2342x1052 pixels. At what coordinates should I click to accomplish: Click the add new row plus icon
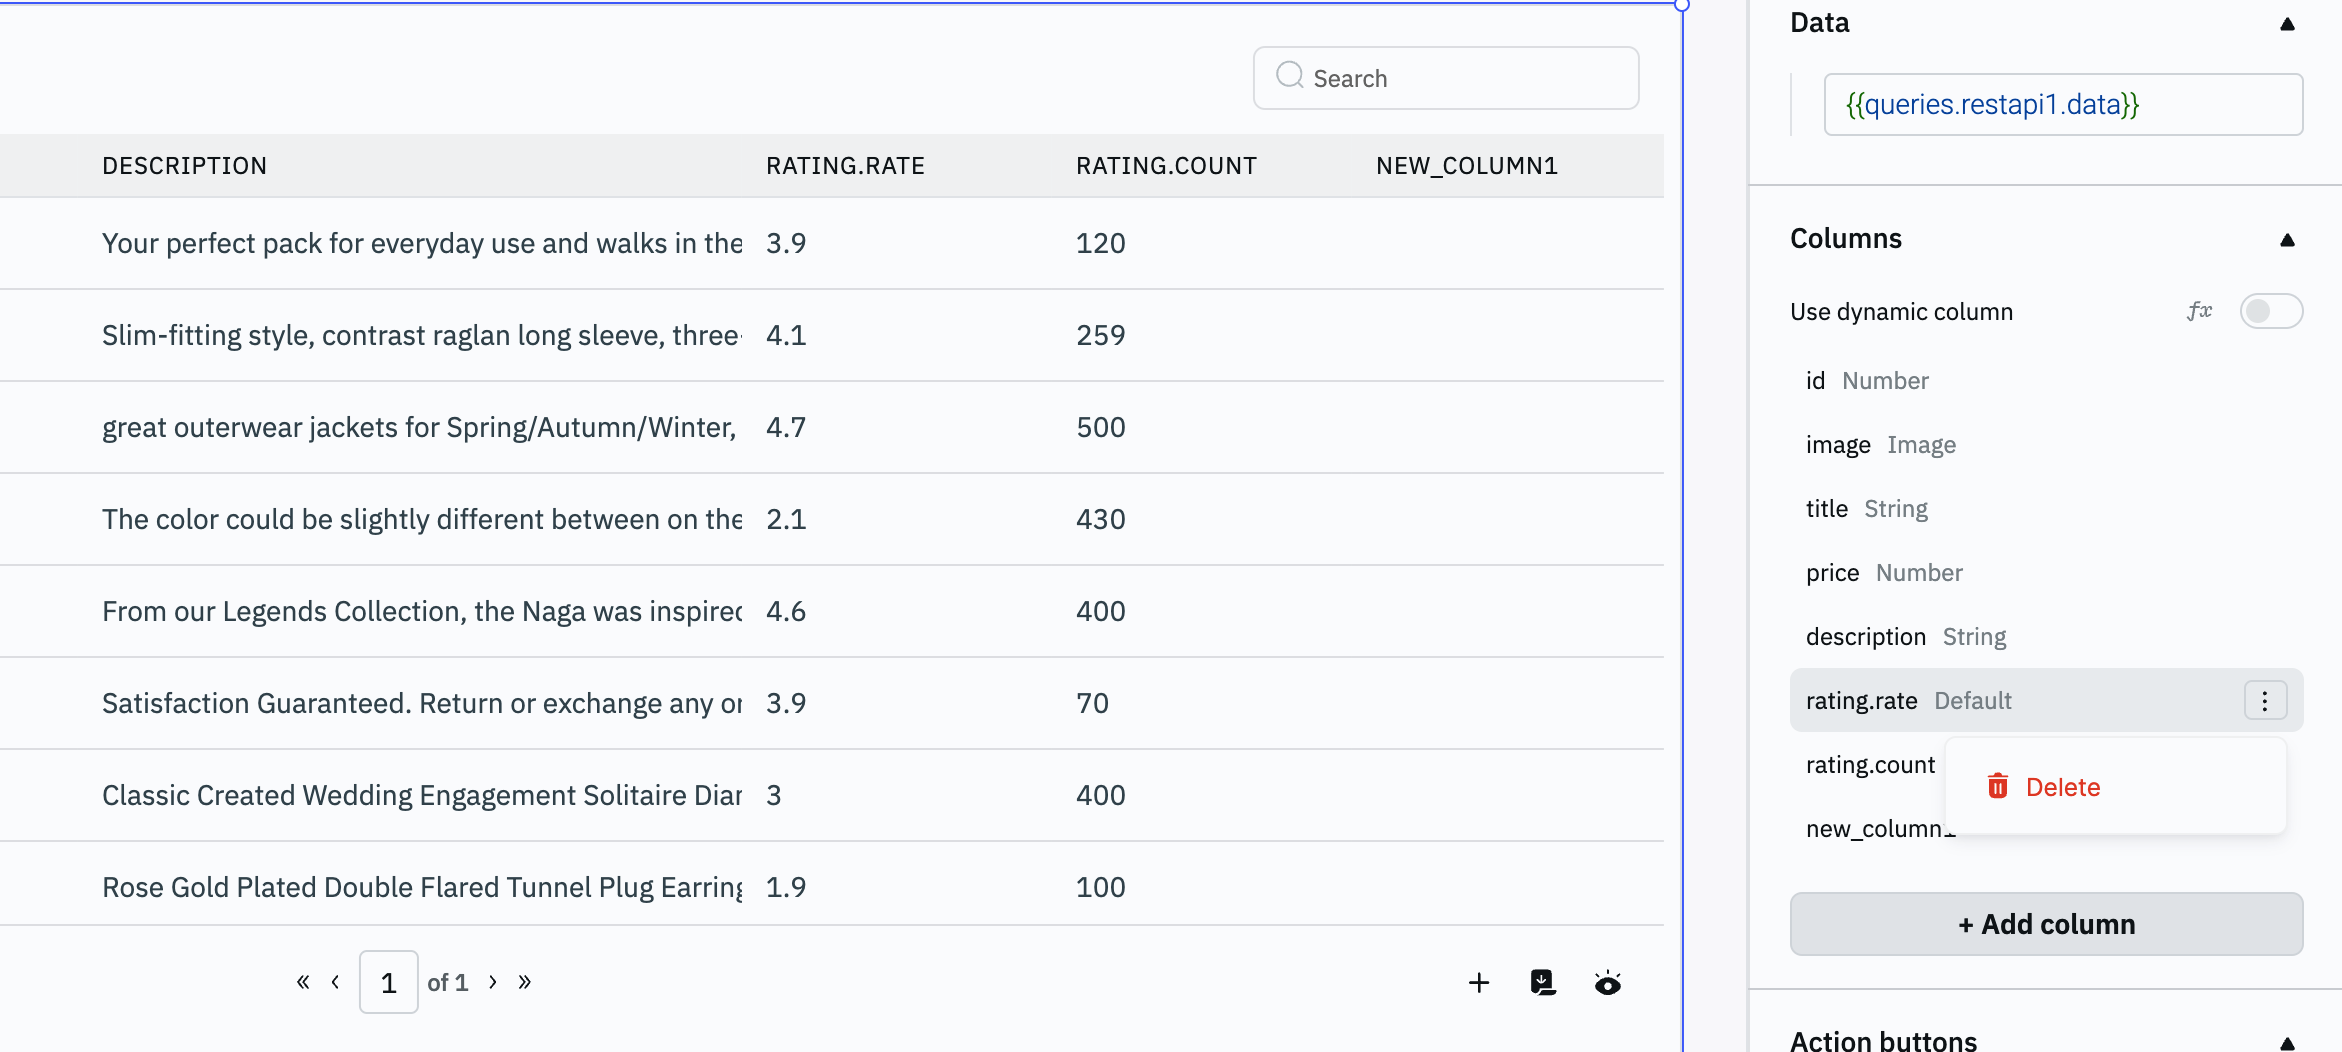tap(1478, 983)
